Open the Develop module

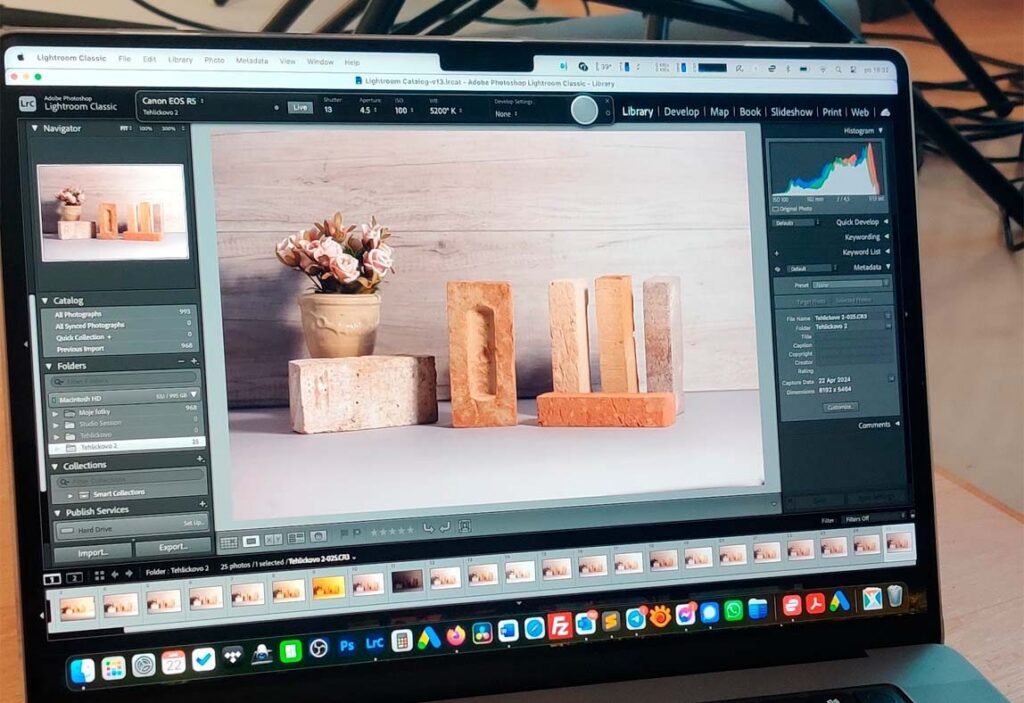coord(681,112)
